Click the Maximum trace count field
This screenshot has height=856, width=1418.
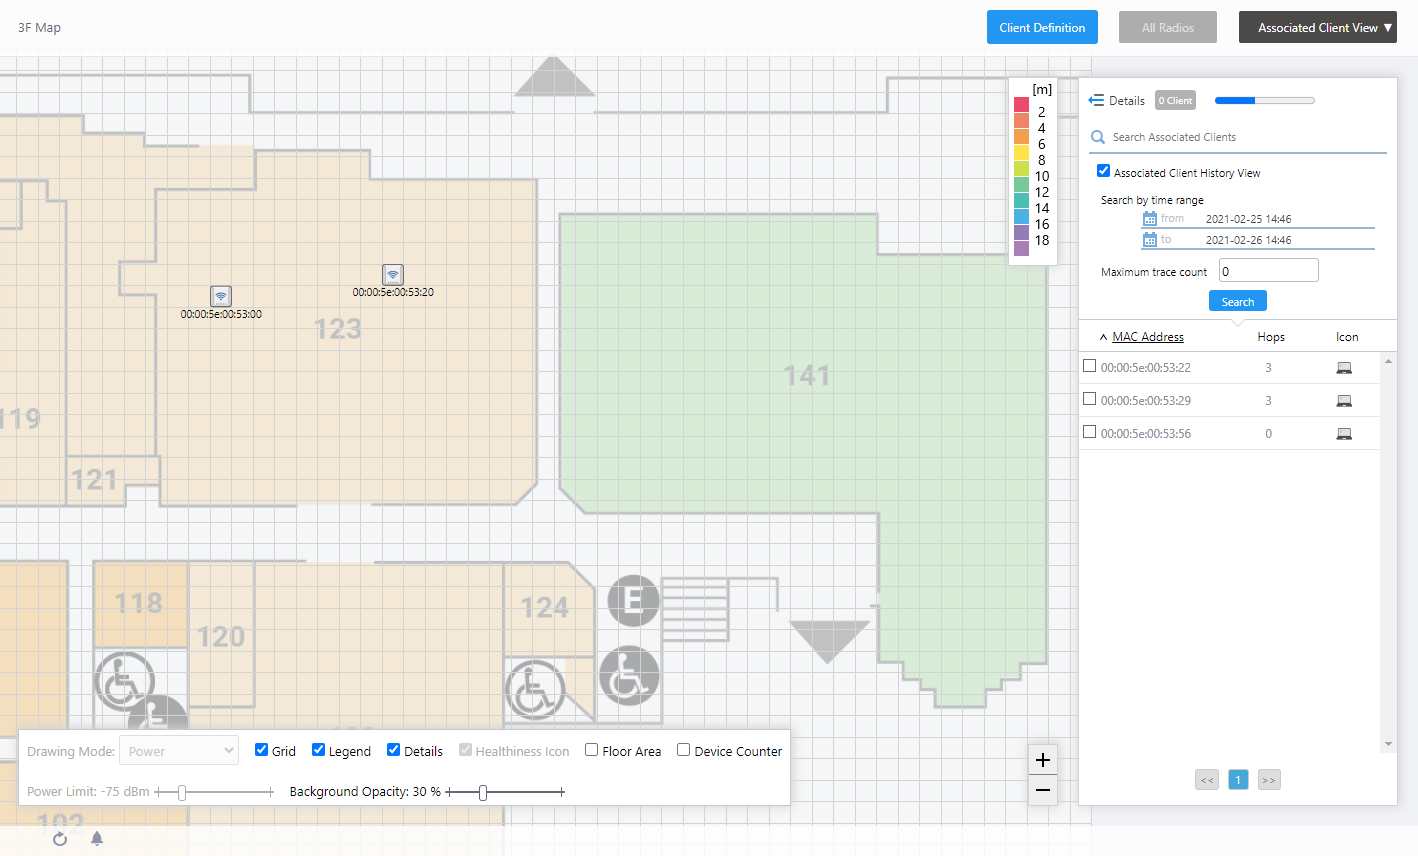(x=1268, y=271)
